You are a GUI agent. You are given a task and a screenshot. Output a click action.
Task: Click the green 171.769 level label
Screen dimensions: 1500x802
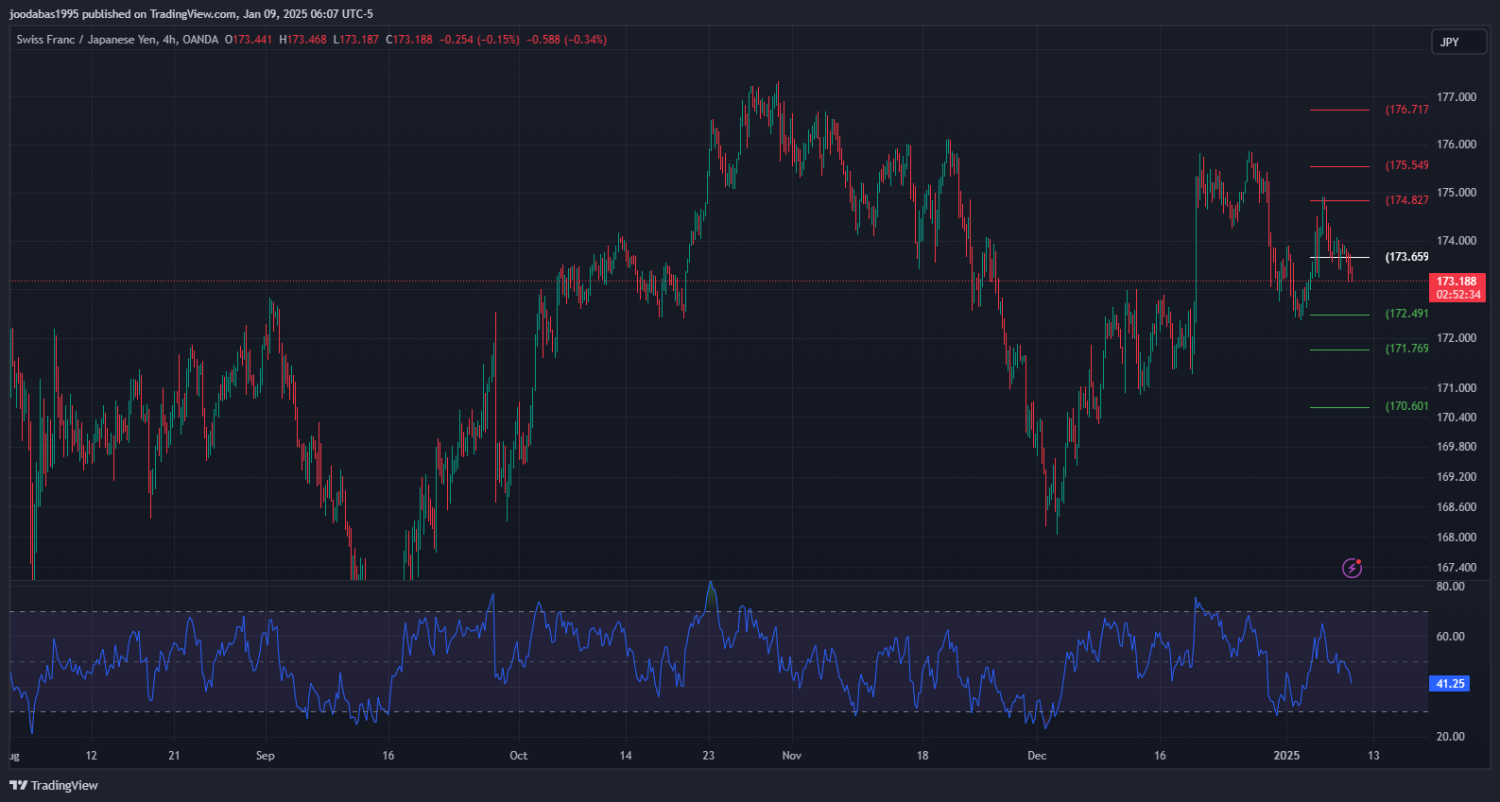(1406, 349)
